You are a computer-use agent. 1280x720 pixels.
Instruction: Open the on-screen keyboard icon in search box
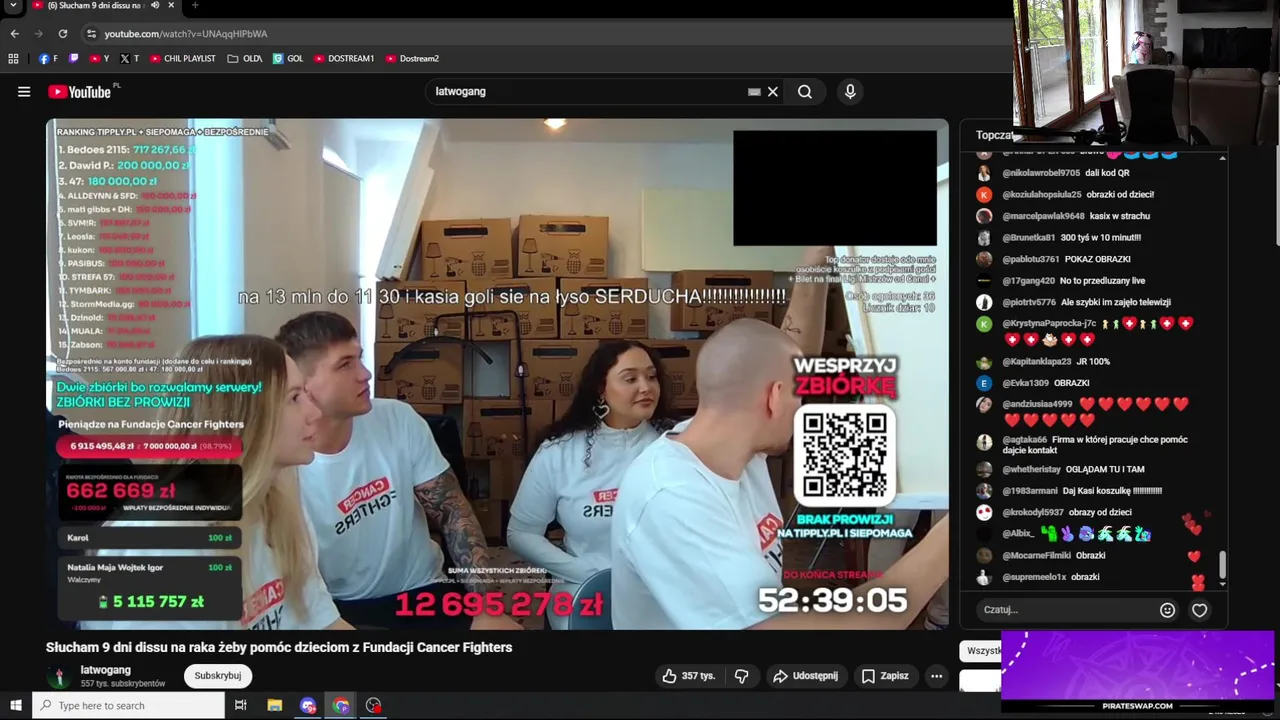754,92
